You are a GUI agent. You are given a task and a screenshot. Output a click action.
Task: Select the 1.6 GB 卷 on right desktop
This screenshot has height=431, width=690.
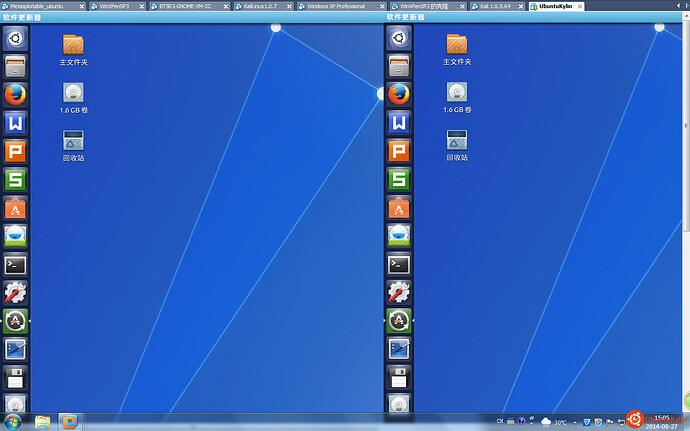(457, 97)
